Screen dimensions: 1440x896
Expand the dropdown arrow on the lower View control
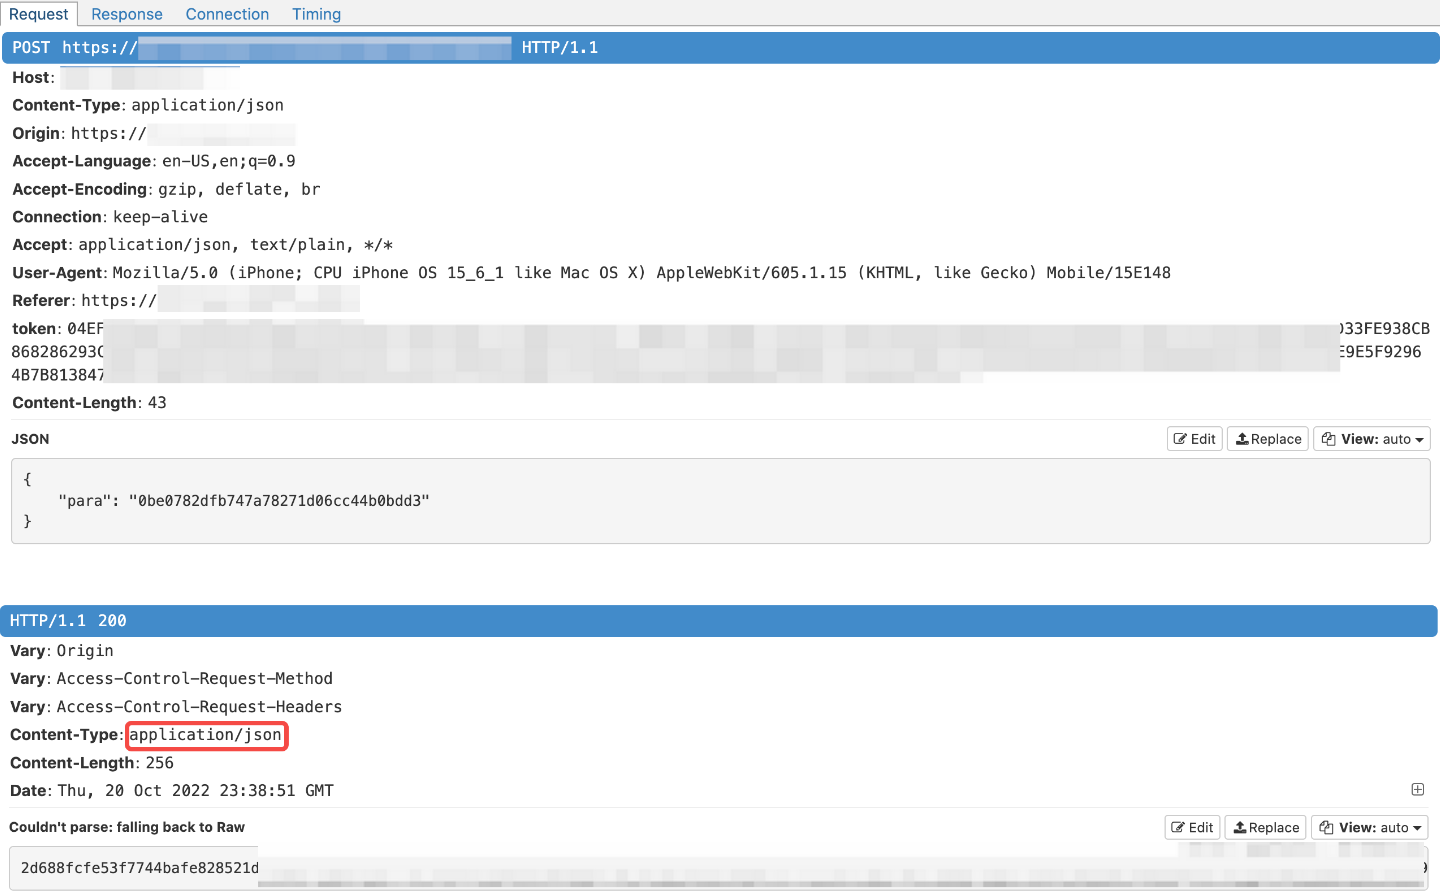(x=1416, y=827)
